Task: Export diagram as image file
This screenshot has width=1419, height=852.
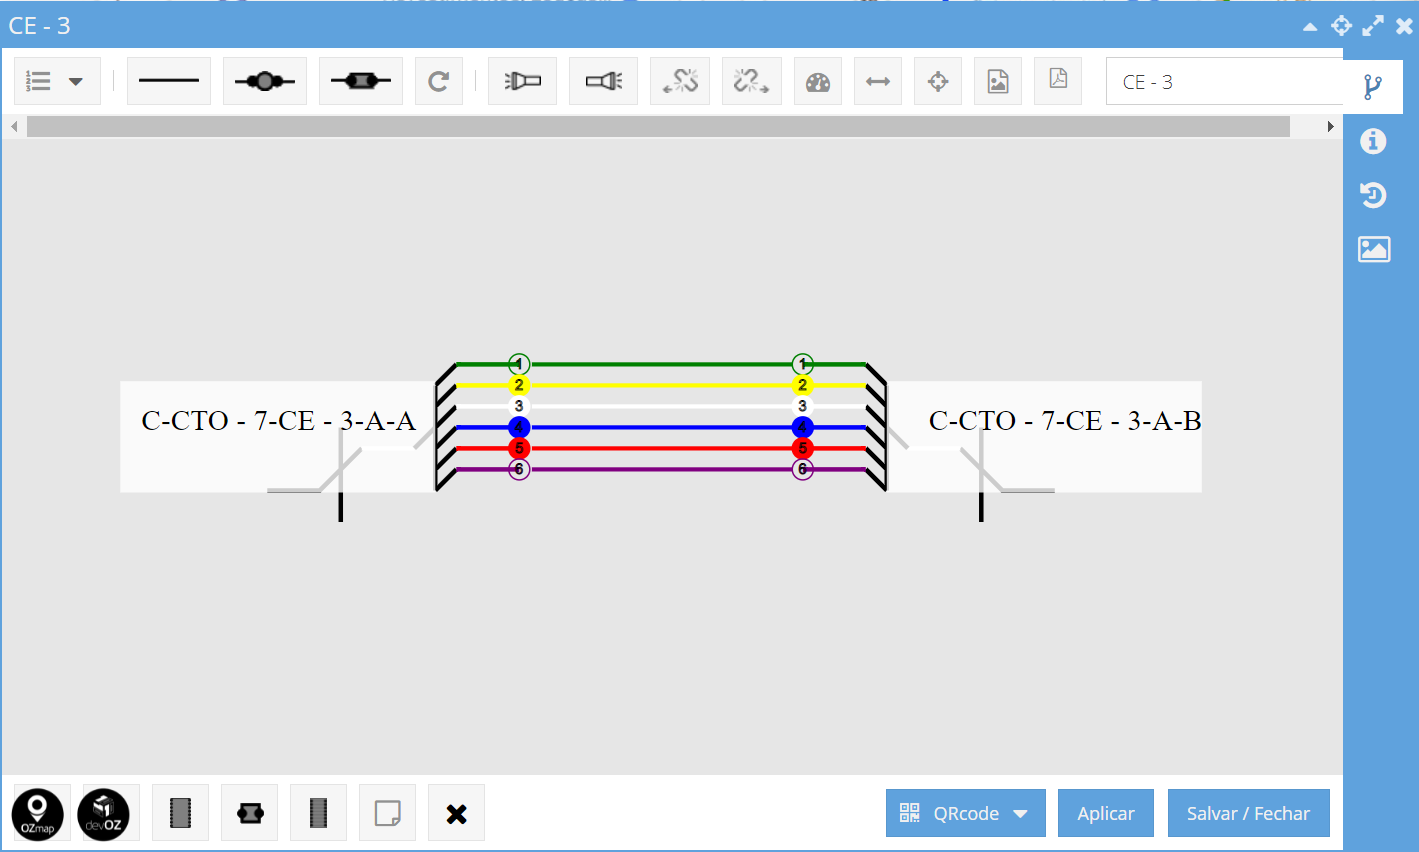Action: click(998, 82)
